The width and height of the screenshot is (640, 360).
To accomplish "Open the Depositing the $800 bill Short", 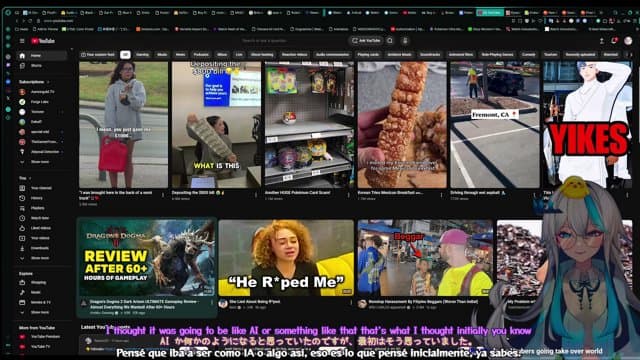I will pyautogui.click(x=216, y=125).
